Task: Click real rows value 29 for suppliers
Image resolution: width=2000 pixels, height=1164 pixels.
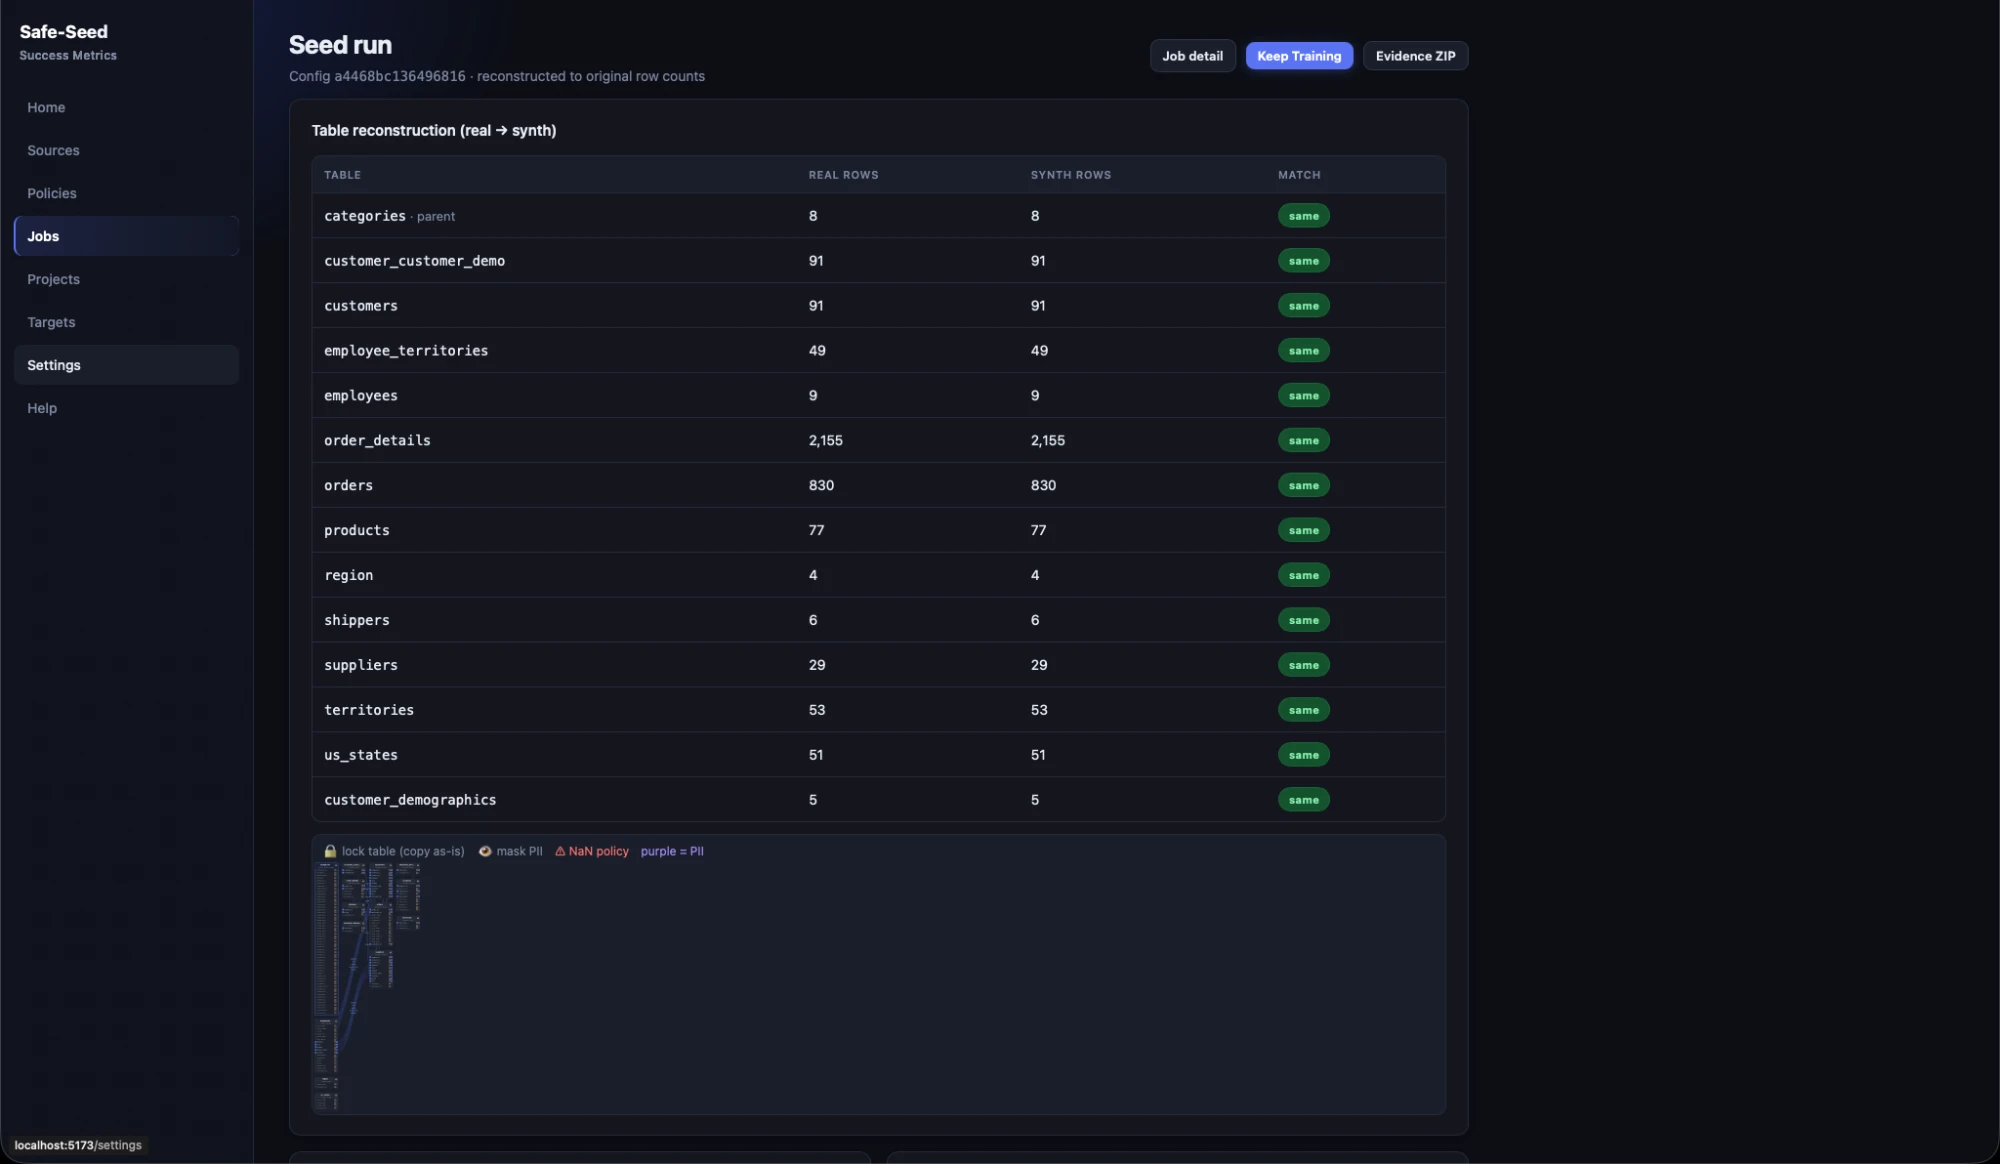Action: pos(817,666)
